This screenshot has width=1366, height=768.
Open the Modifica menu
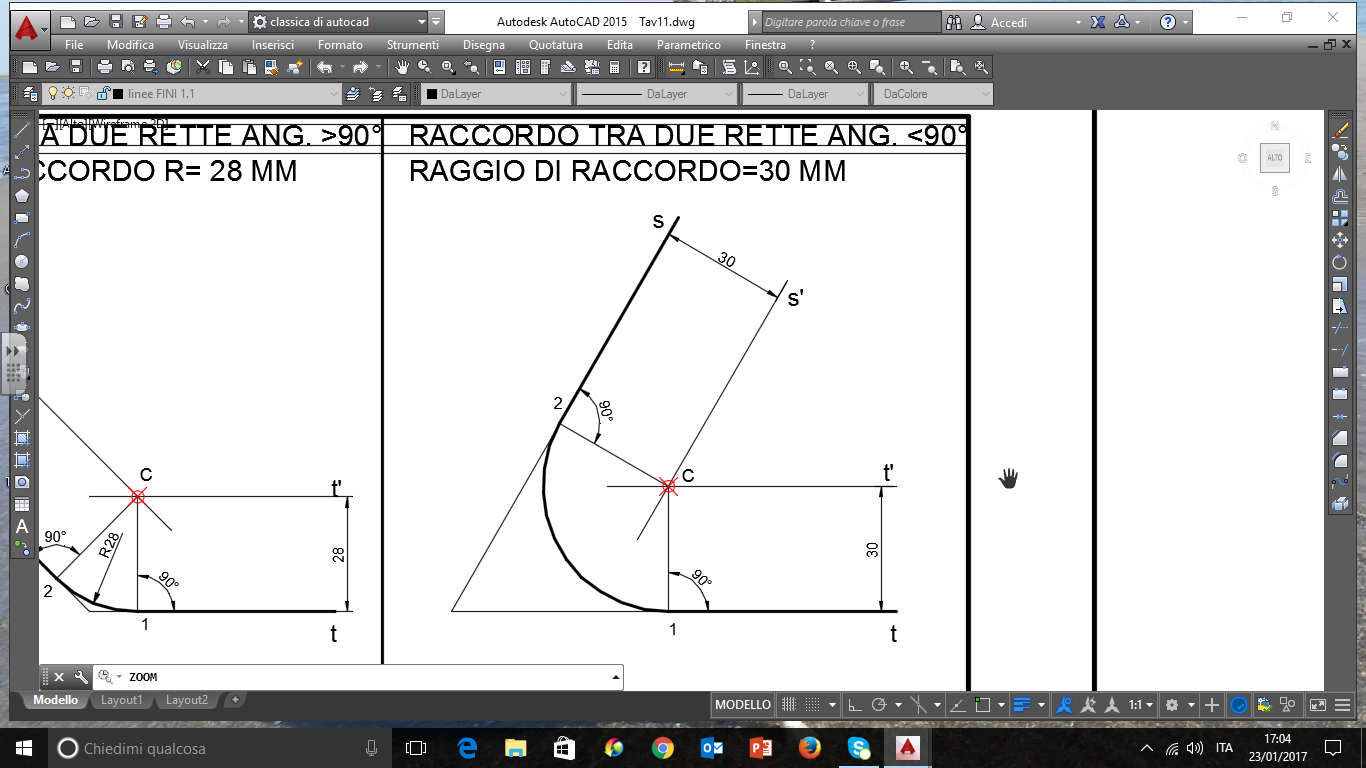[130, 45]
